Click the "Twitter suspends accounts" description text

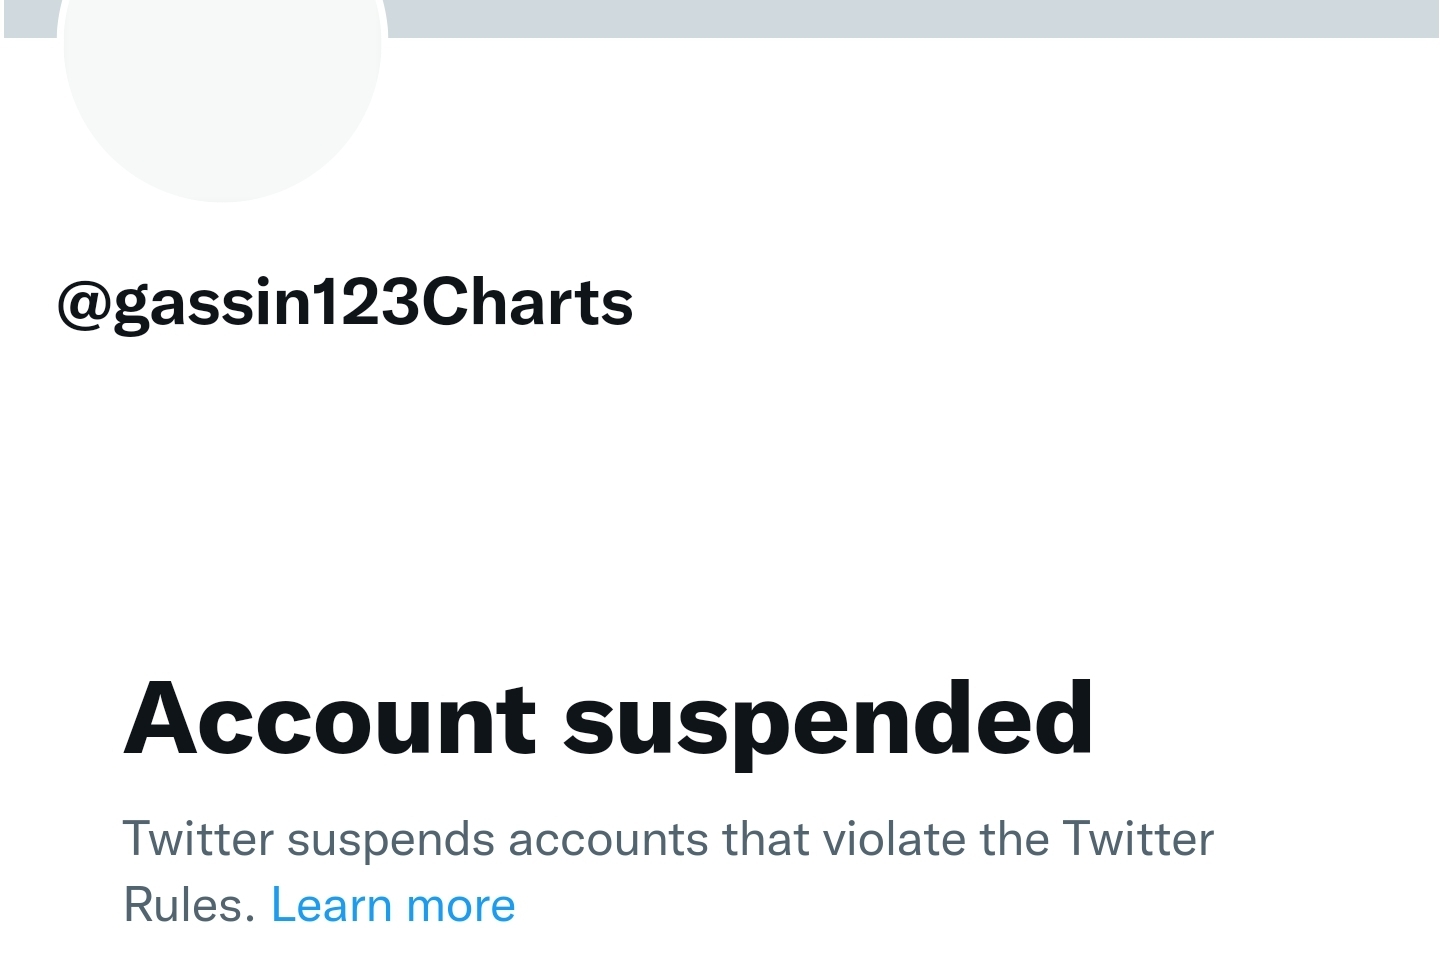pos(667,840)
